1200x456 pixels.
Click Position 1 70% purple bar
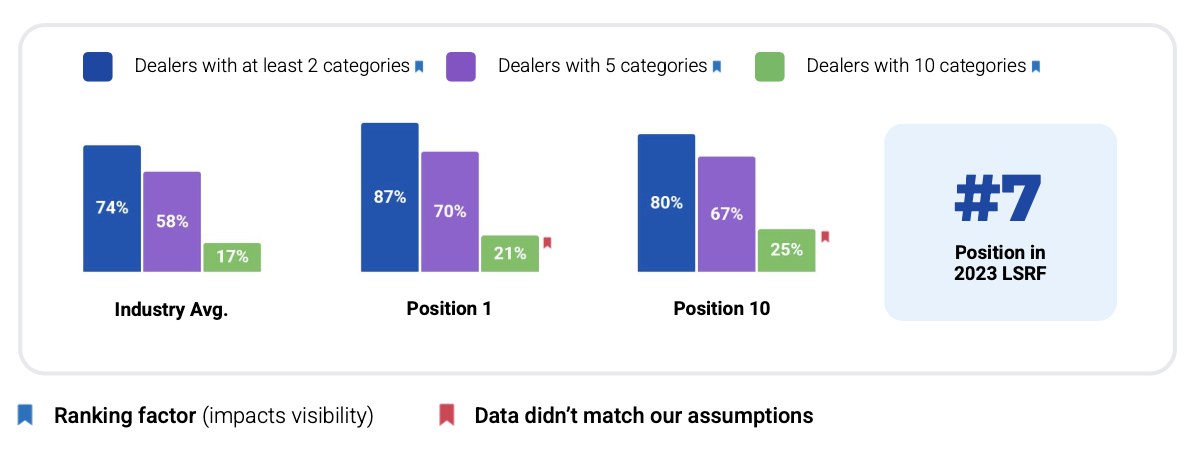coord(450,211)
